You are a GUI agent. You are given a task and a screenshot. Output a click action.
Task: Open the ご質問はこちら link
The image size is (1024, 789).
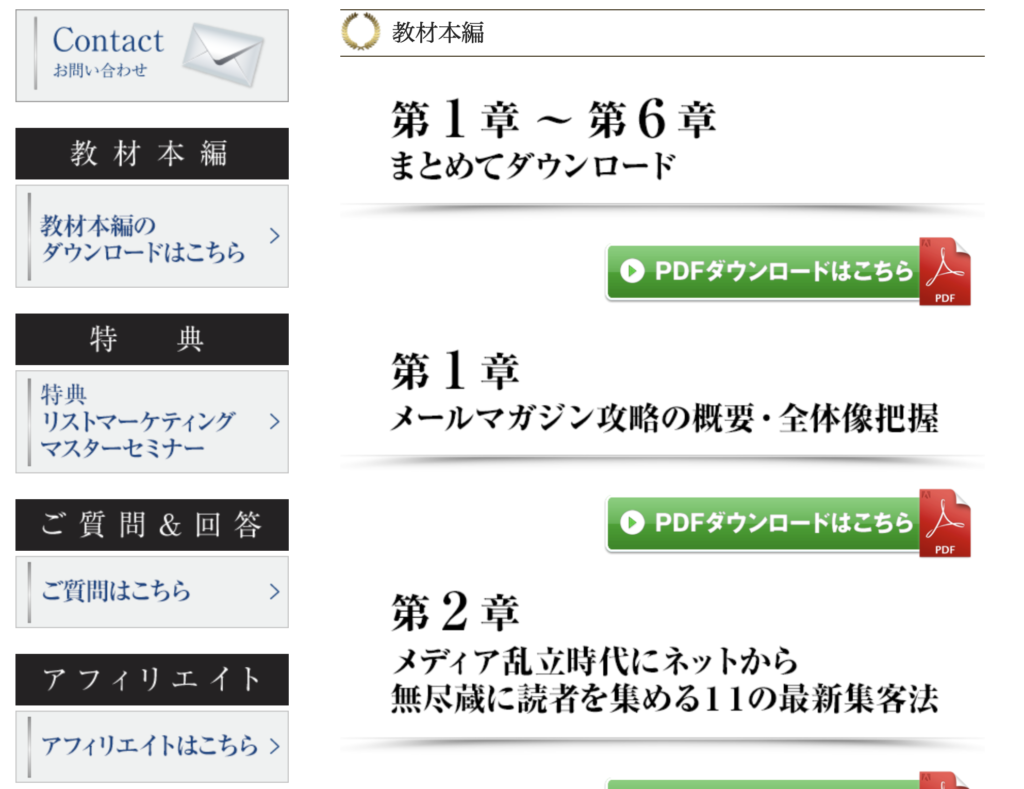(152, 592)
